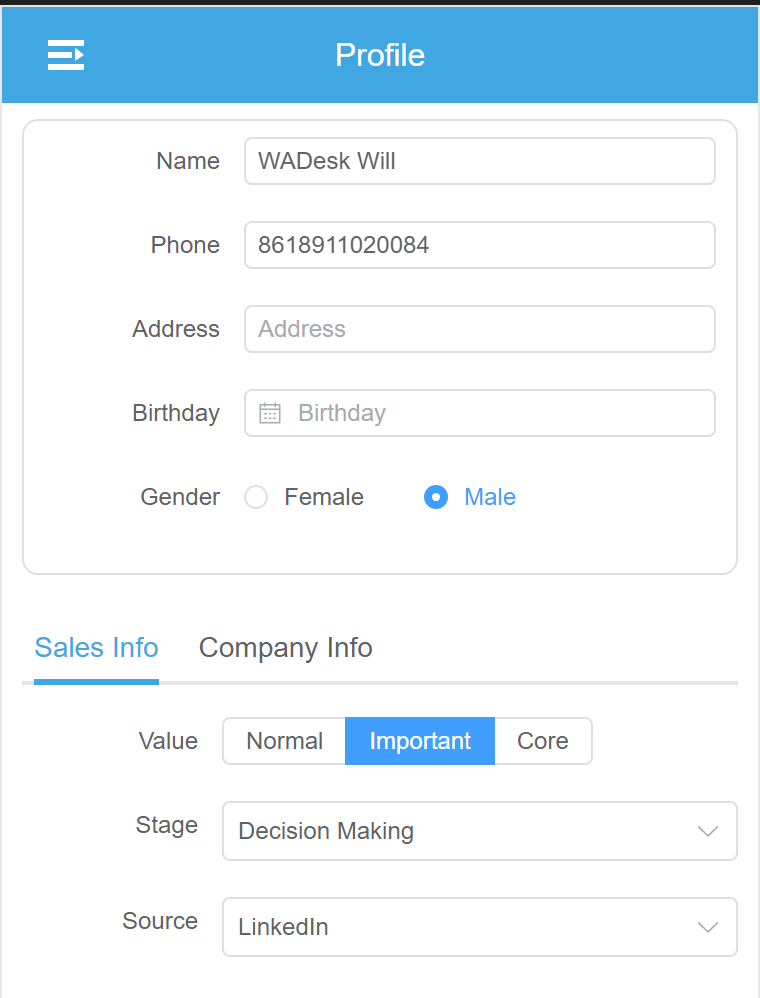Screen dimensions: 760x998
Task: Toggle the Important value option
Action: [420, 741]
